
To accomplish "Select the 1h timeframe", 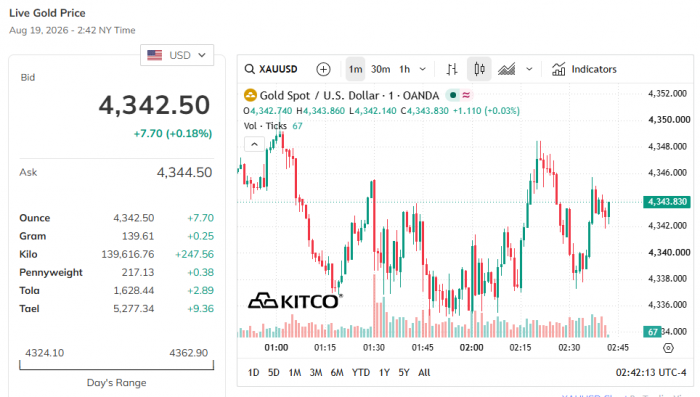I will point(404,69).
